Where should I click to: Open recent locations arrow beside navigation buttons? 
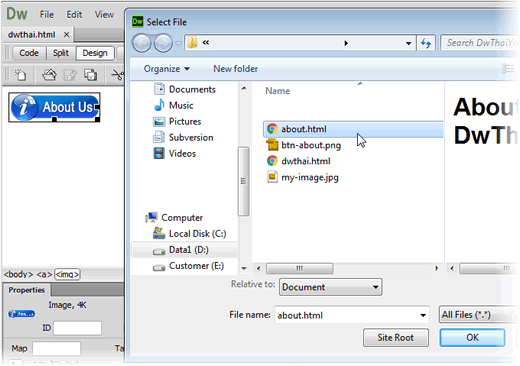[x=178, y=43]
